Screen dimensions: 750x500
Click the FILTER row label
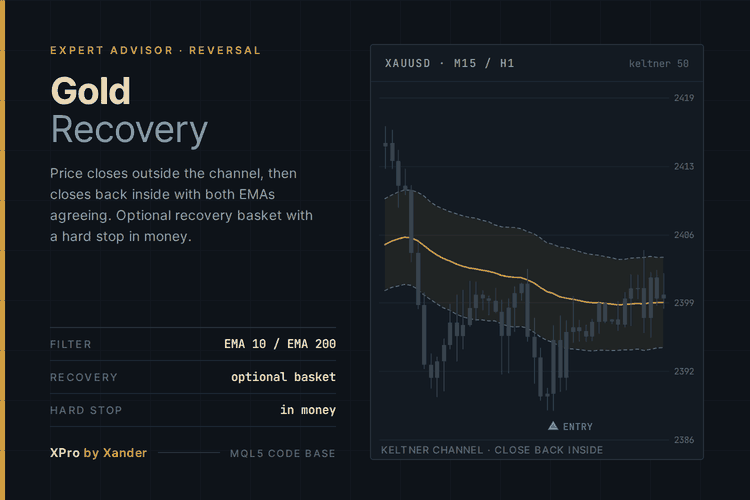(x=71, y=344)
